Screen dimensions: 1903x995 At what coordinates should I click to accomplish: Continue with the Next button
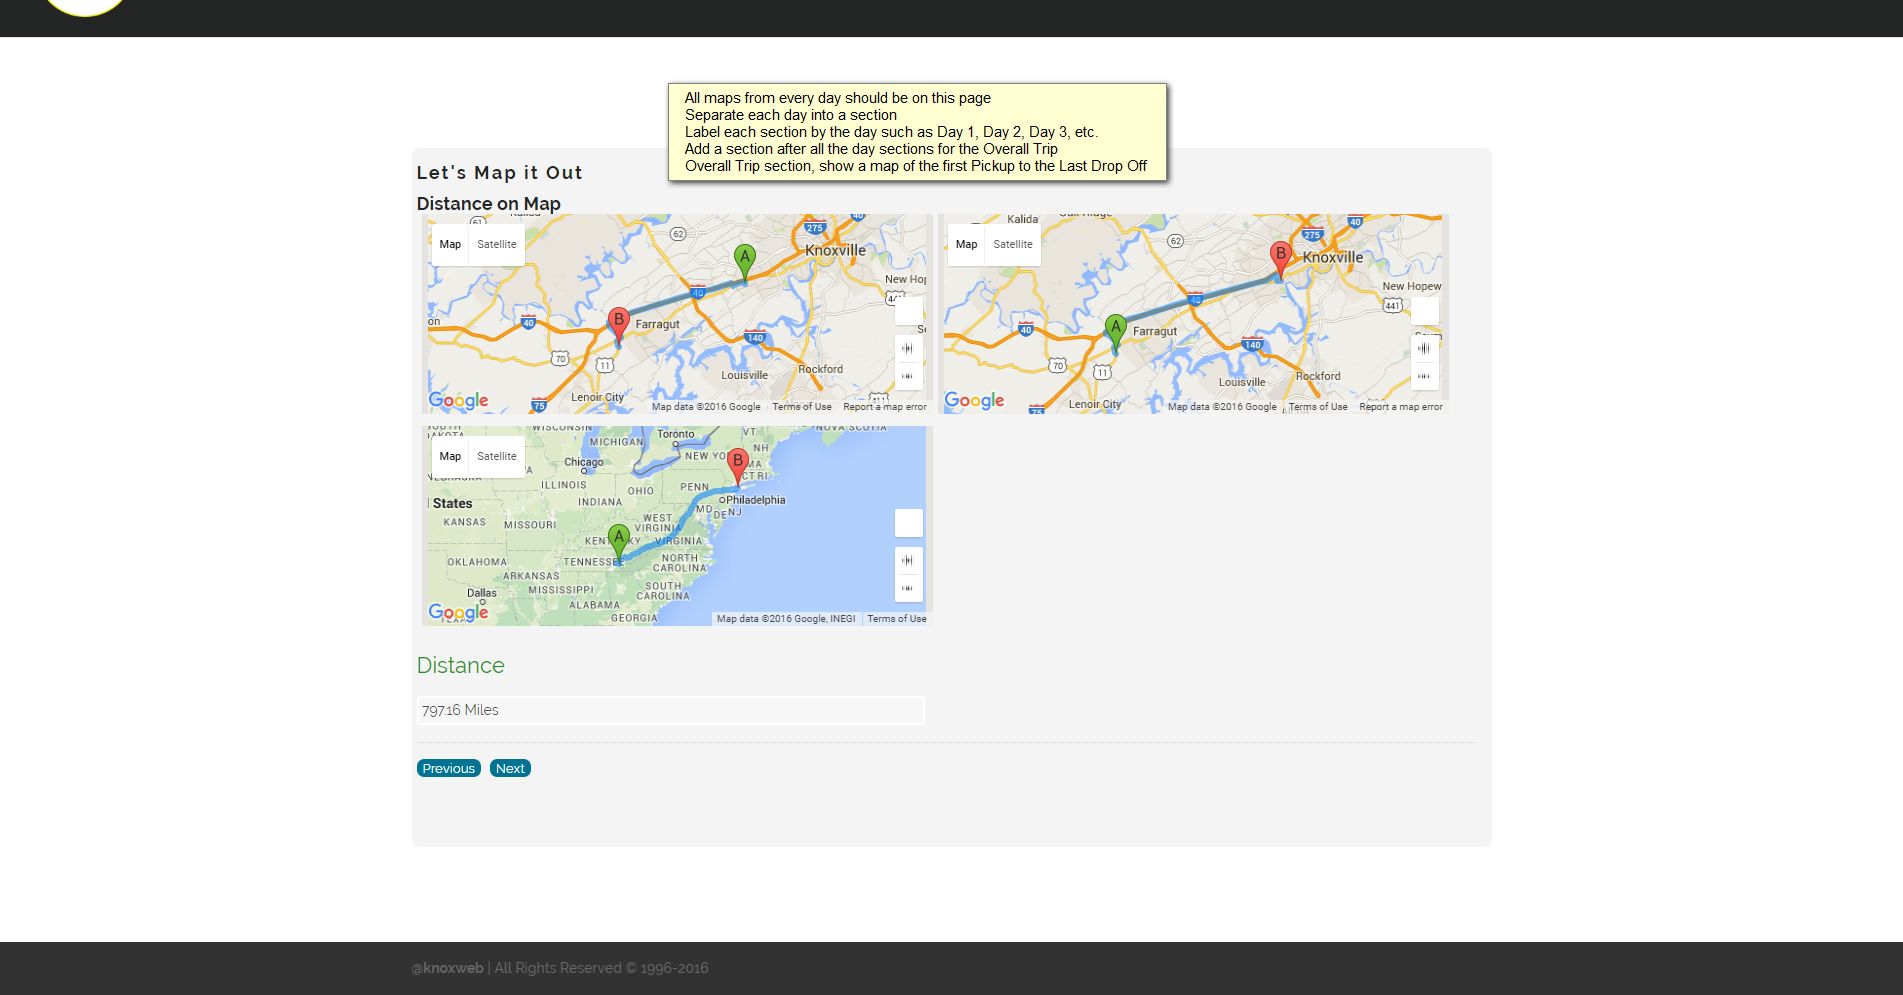point(510,768)
